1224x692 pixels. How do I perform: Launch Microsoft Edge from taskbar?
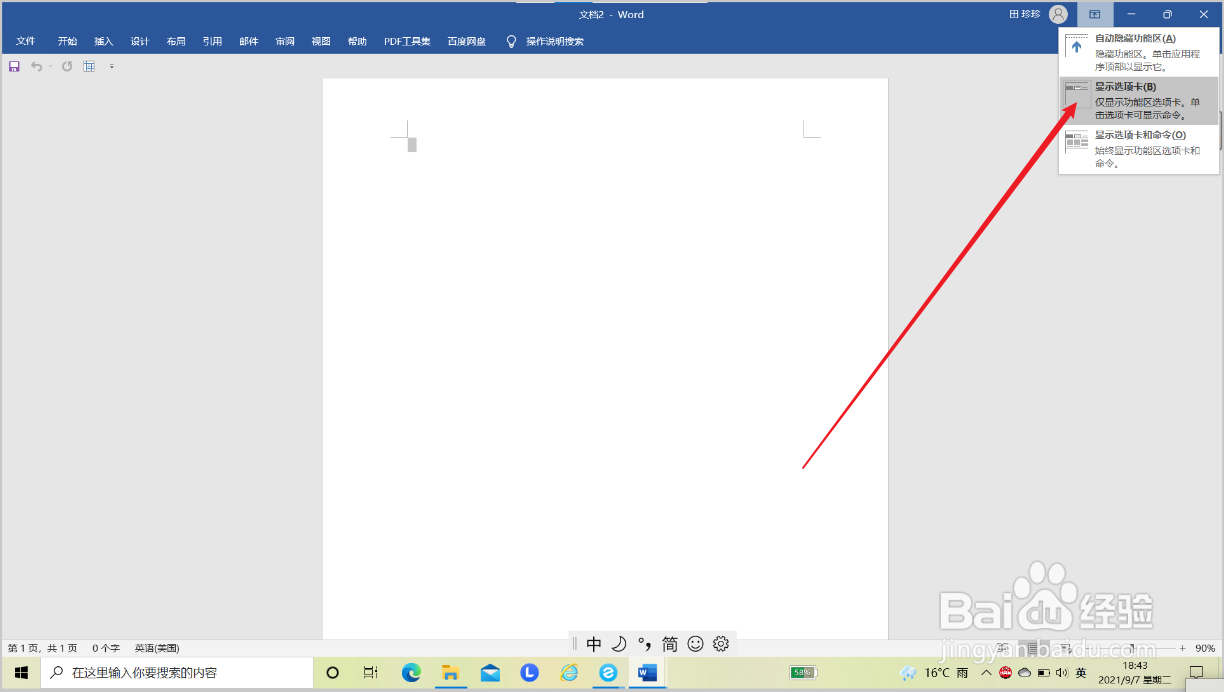coord(411,673)
